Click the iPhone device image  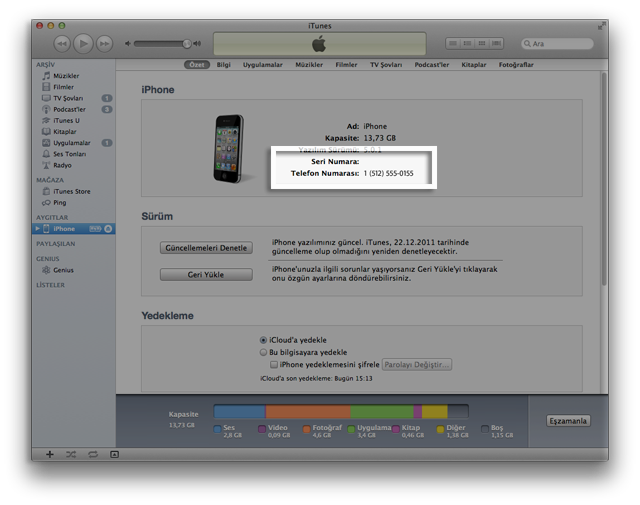tap(229, 149)
